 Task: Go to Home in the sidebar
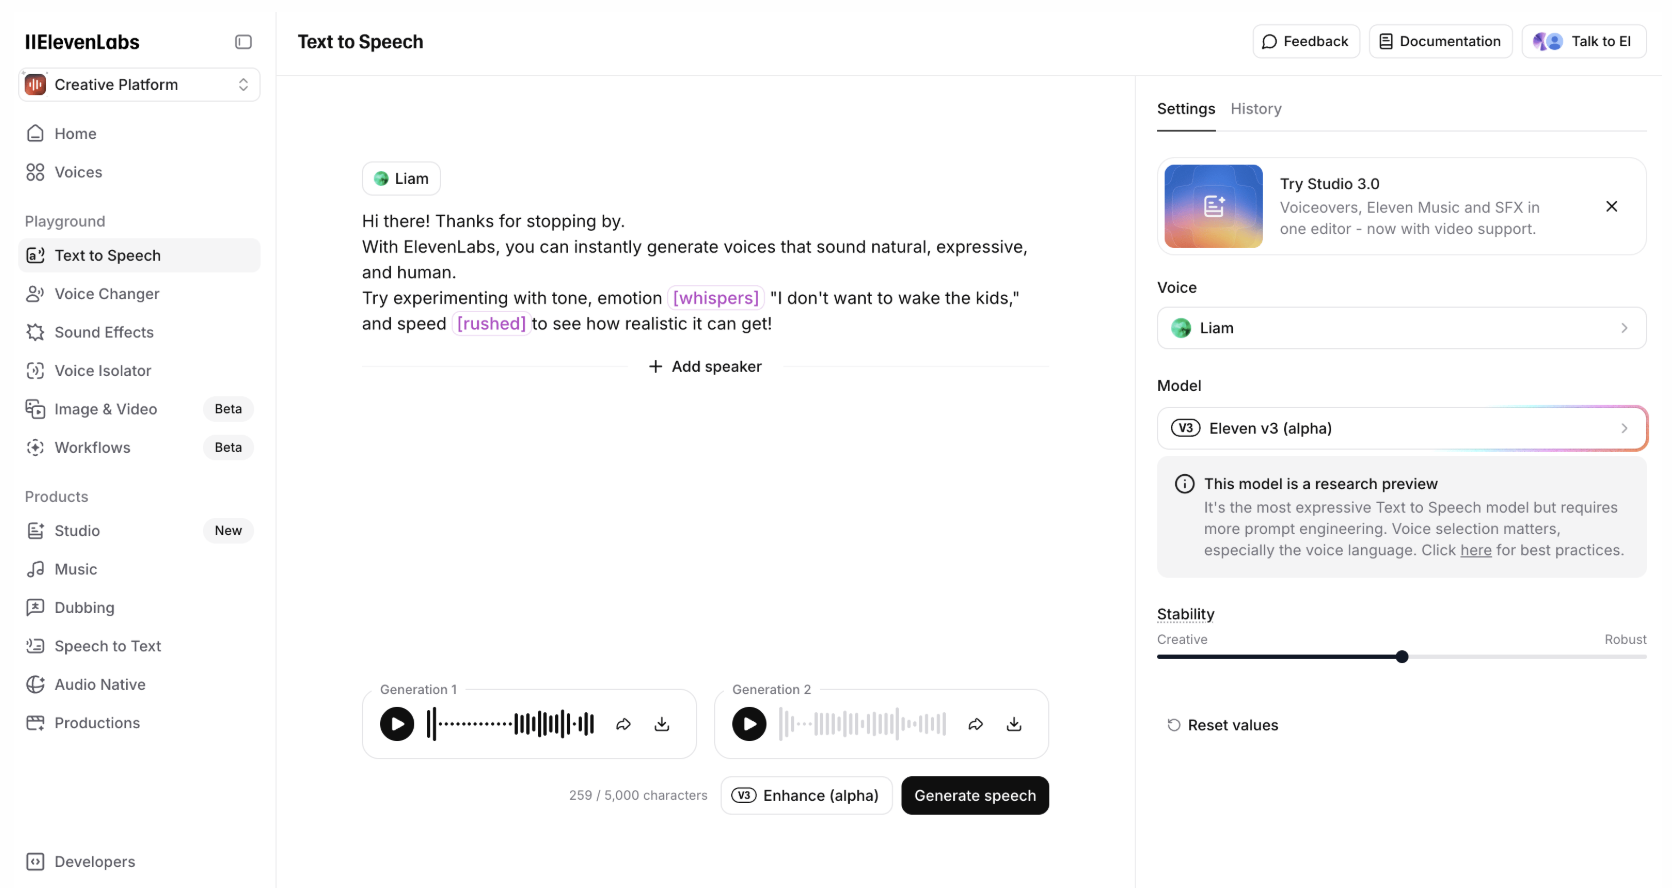pyautogui.click(x=139, y=134)
